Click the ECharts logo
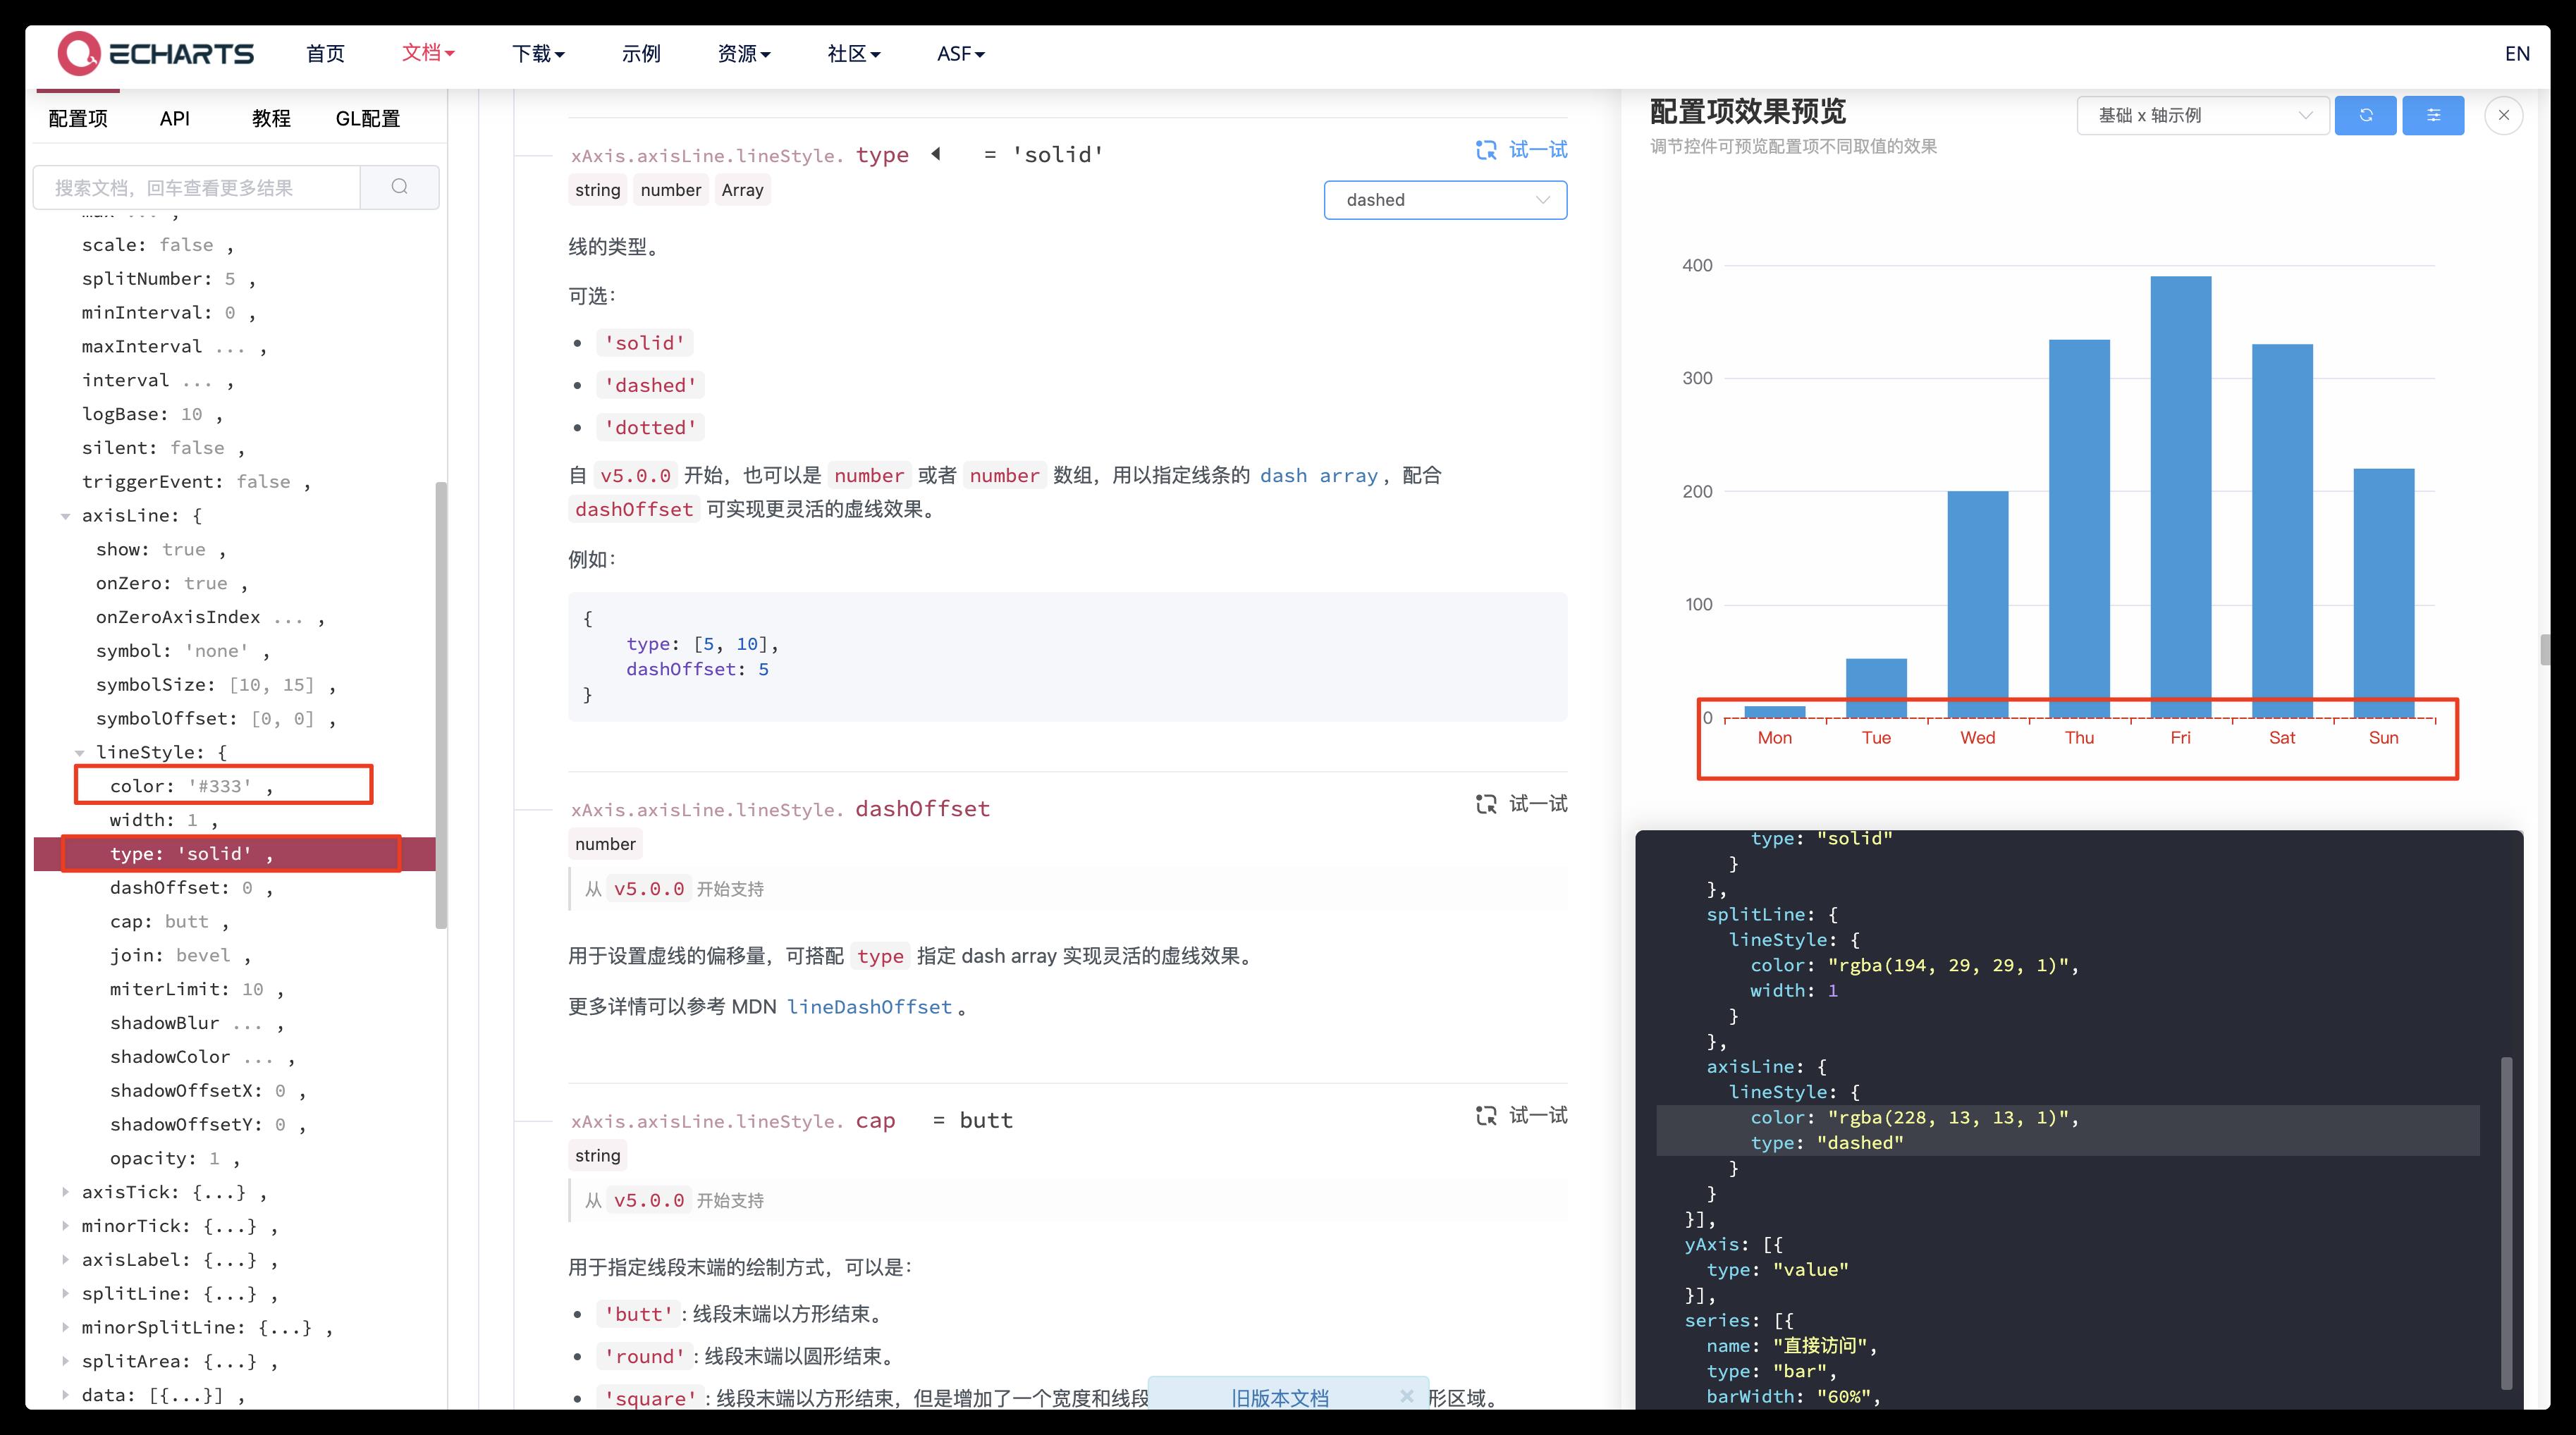The width and height of the screenshot is (2576, 1435). click(x=155, y=54)
